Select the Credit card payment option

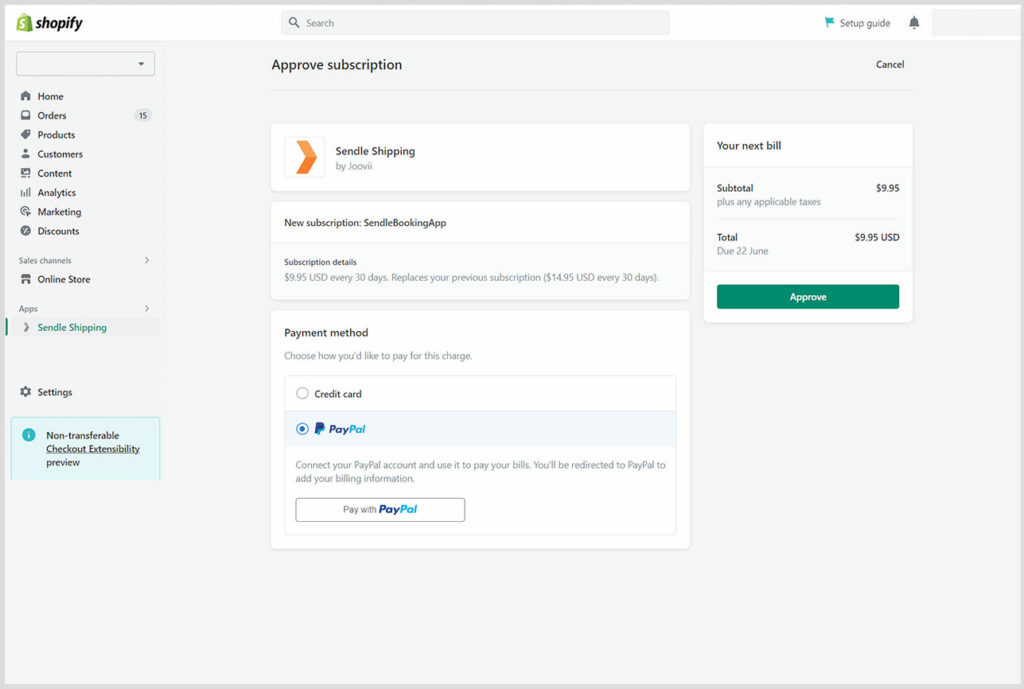[302, 393]
